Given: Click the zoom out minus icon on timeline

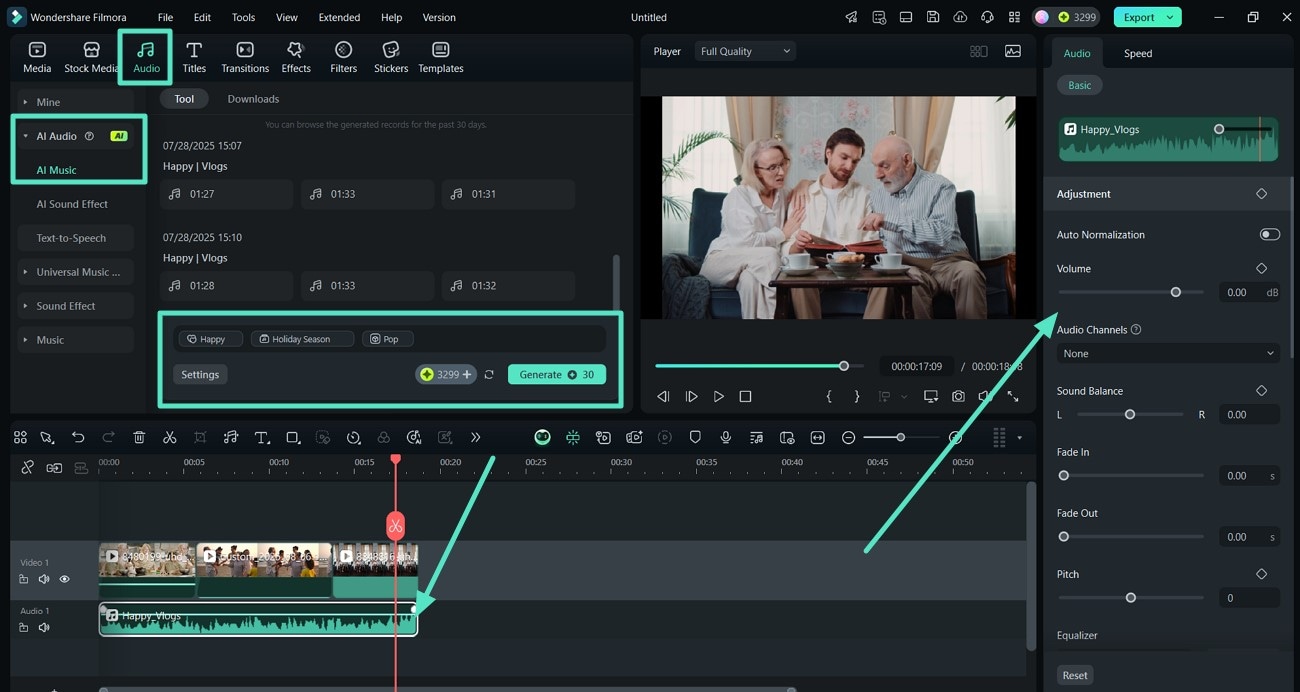Looking at the screenshot, I should [848, 437].
